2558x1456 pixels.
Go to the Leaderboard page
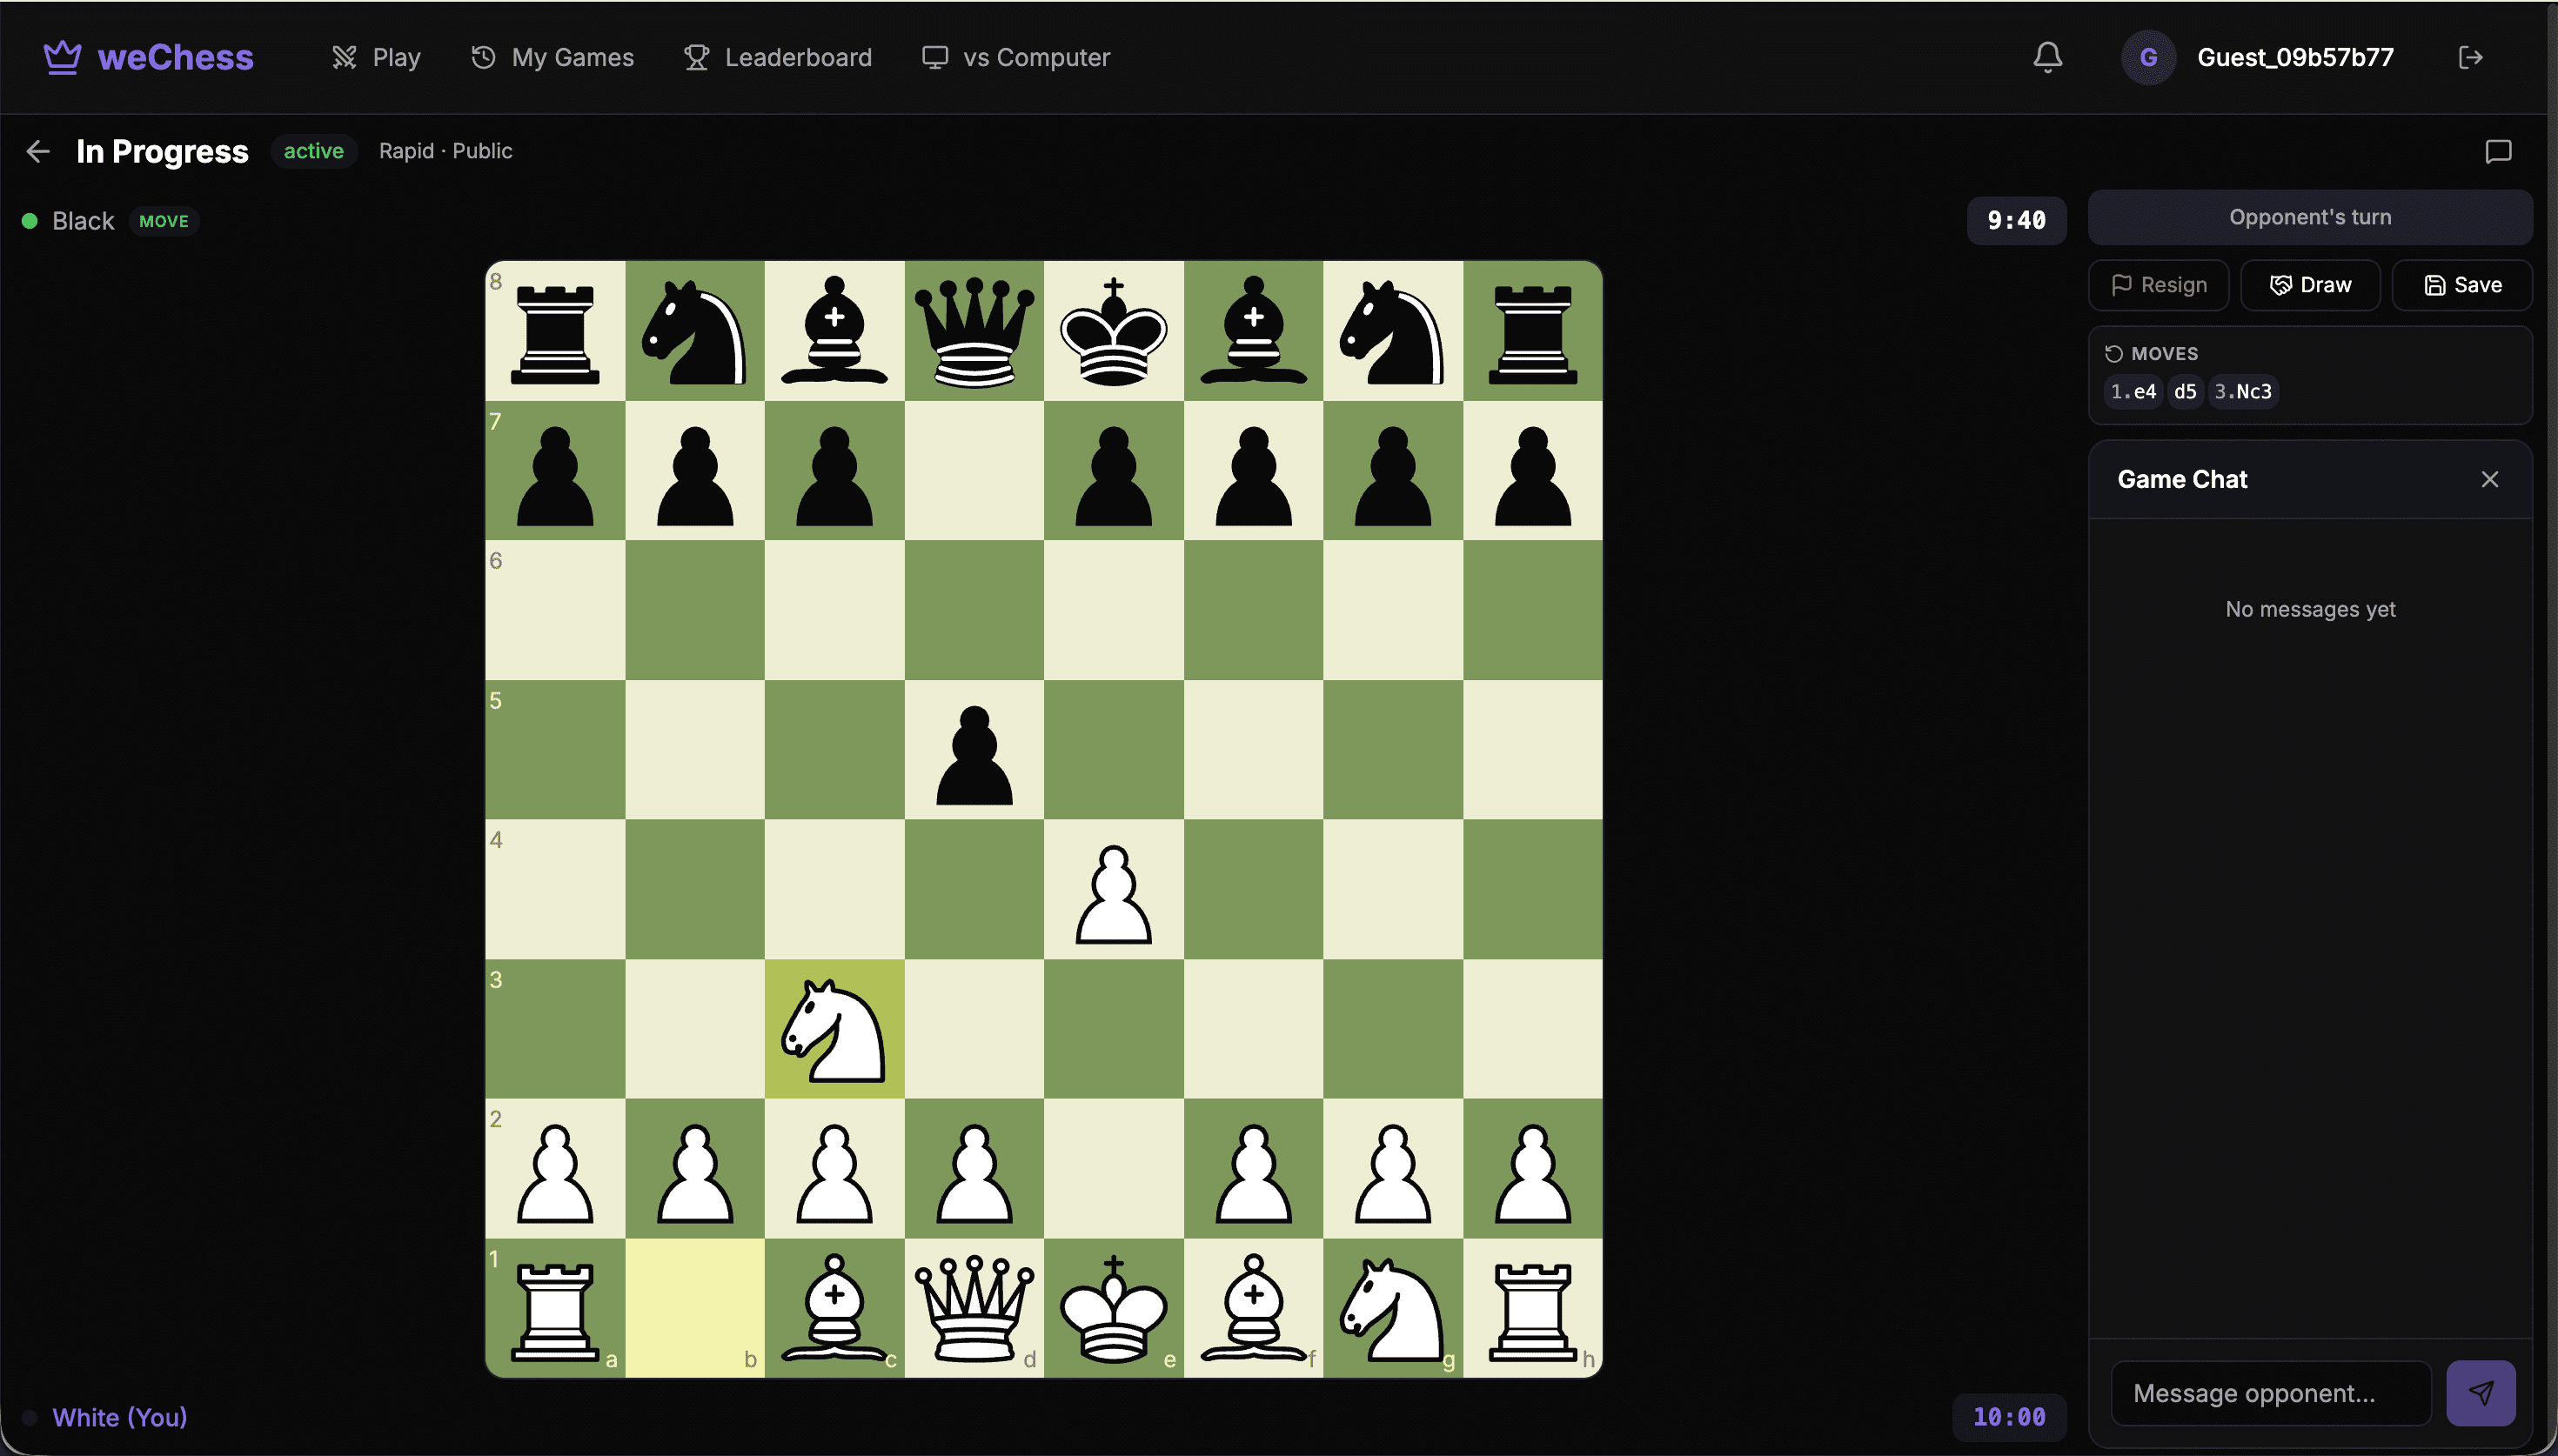777,57
